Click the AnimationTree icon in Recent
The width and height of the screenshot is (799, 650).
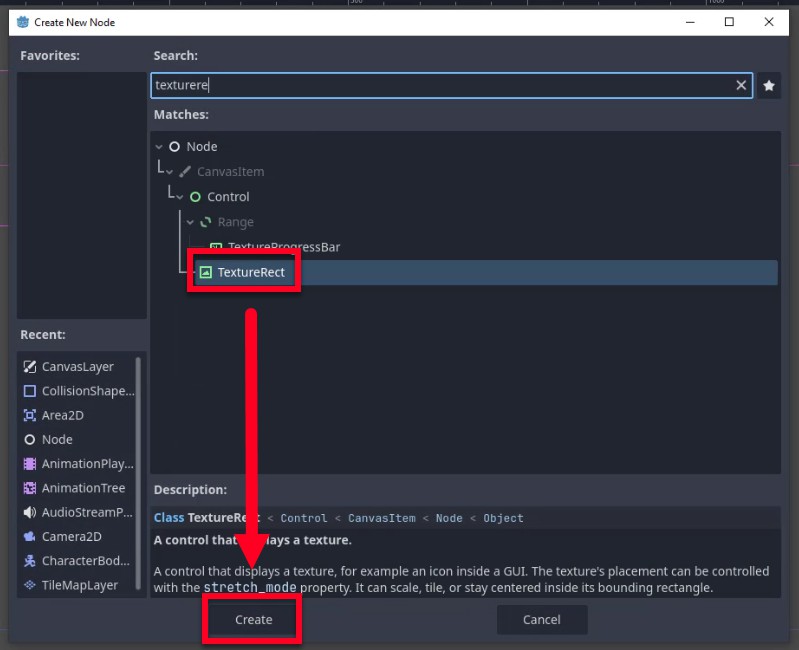point(30,488)
